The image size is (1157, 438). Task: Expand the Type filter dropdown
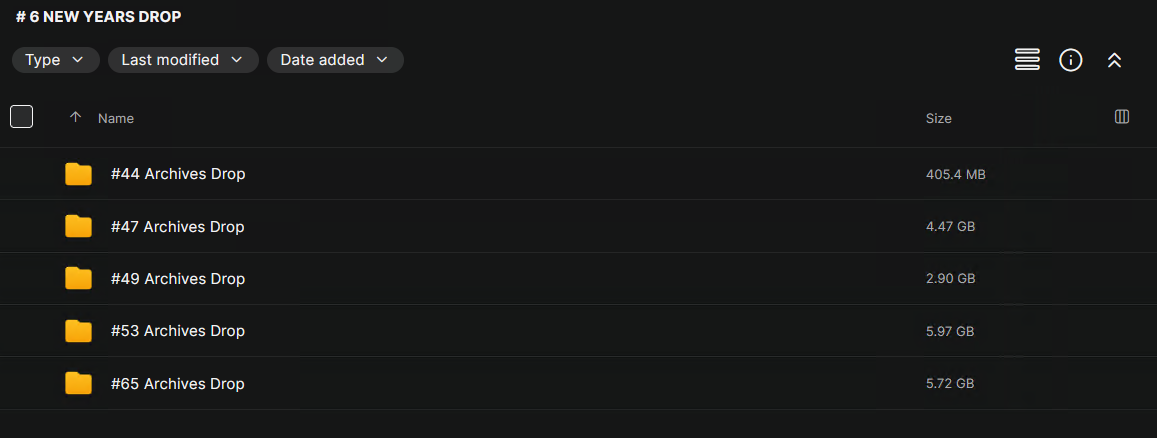coord(55,60)
